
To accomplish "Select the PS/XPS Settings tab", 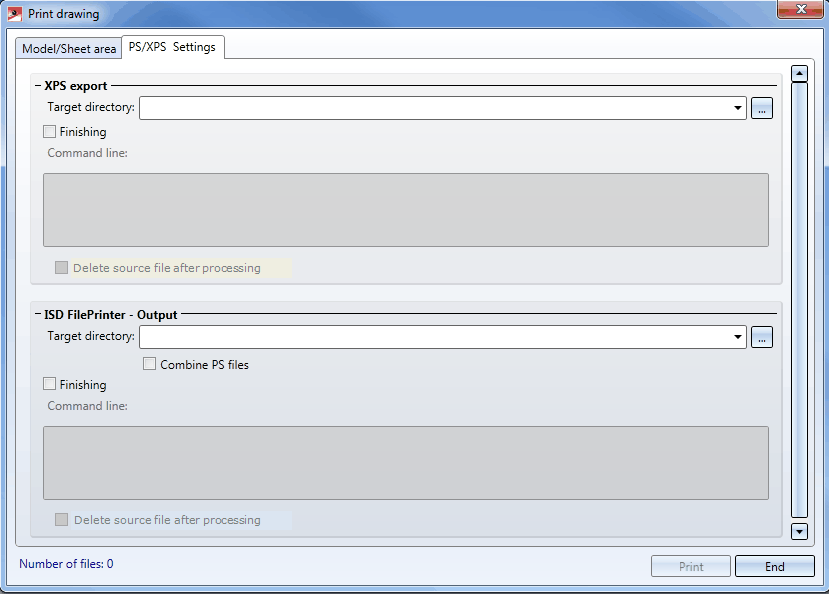I will point(172,47).
